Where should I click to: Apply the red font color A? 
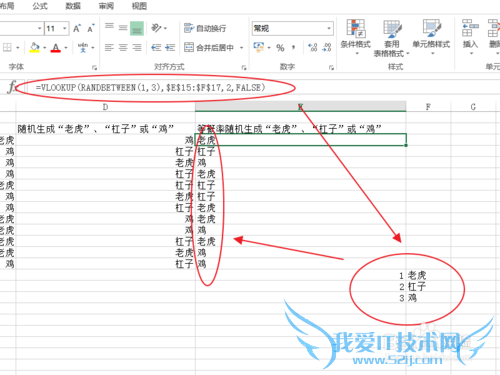click(x=56, y=48)
